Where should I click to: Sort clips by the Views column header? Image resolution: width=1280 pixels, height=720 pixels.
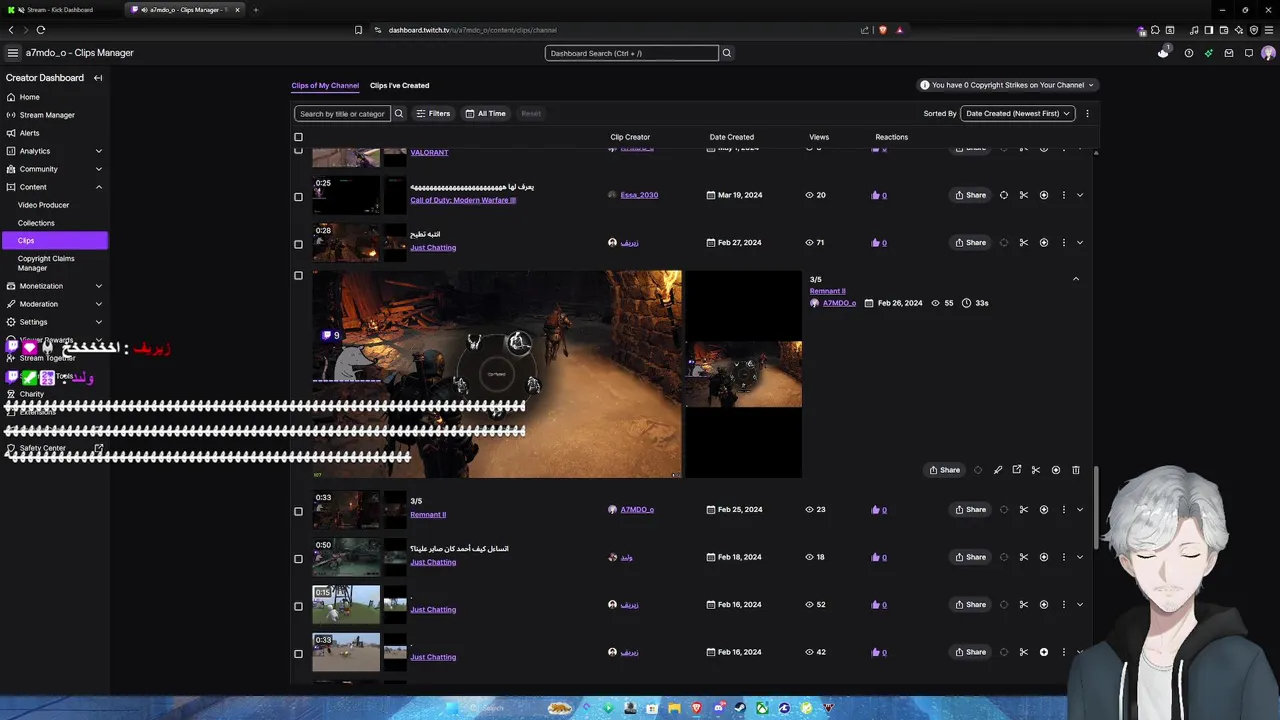coord(819,137)
